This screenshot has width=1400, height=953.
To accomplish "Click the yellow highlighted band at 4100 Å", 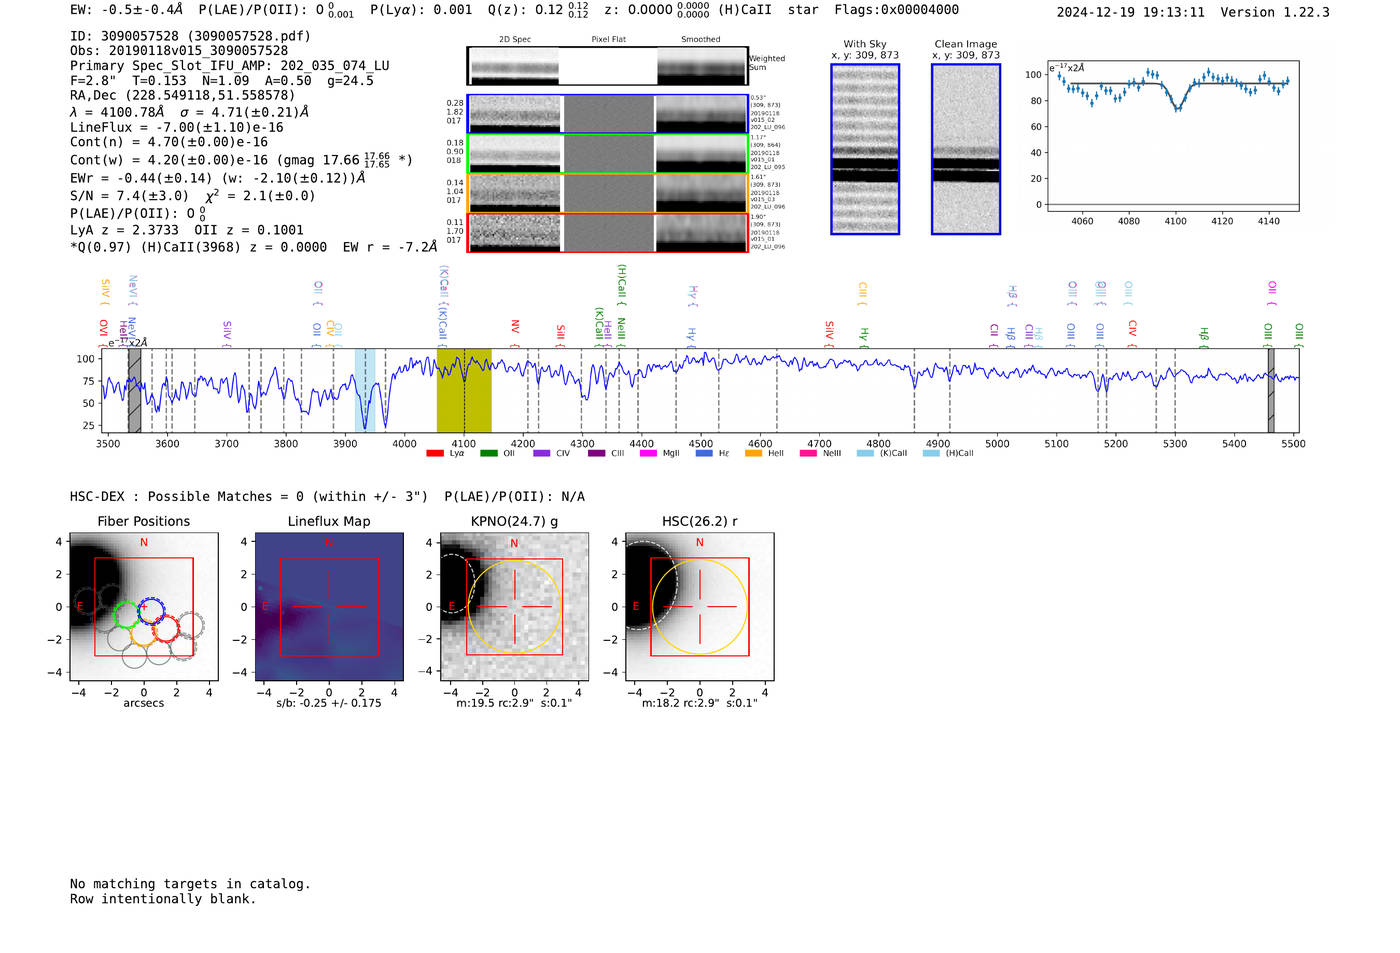I will [464, 390].
